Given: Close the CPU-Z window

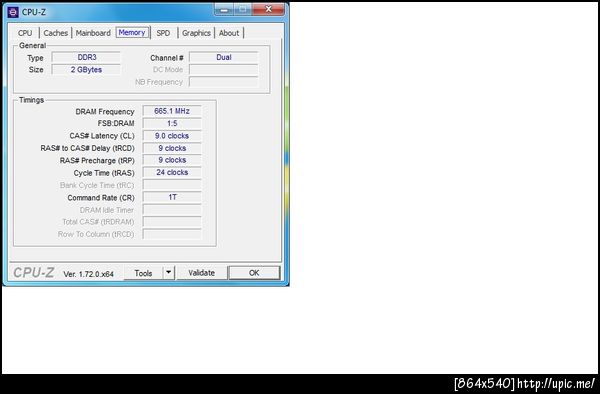Looking at the screenshot, I should click(x=269, y=9).
